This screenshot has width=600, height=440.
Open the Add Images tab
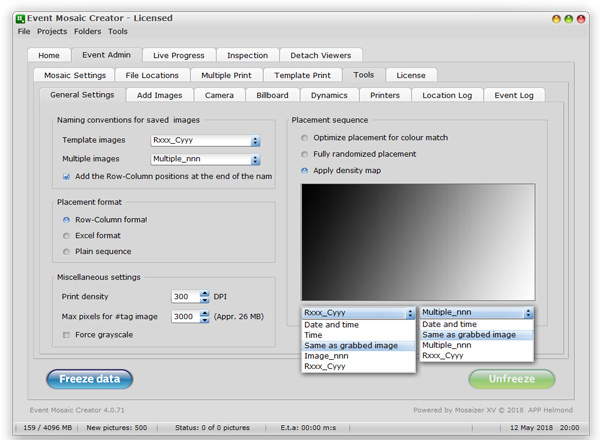160,95
